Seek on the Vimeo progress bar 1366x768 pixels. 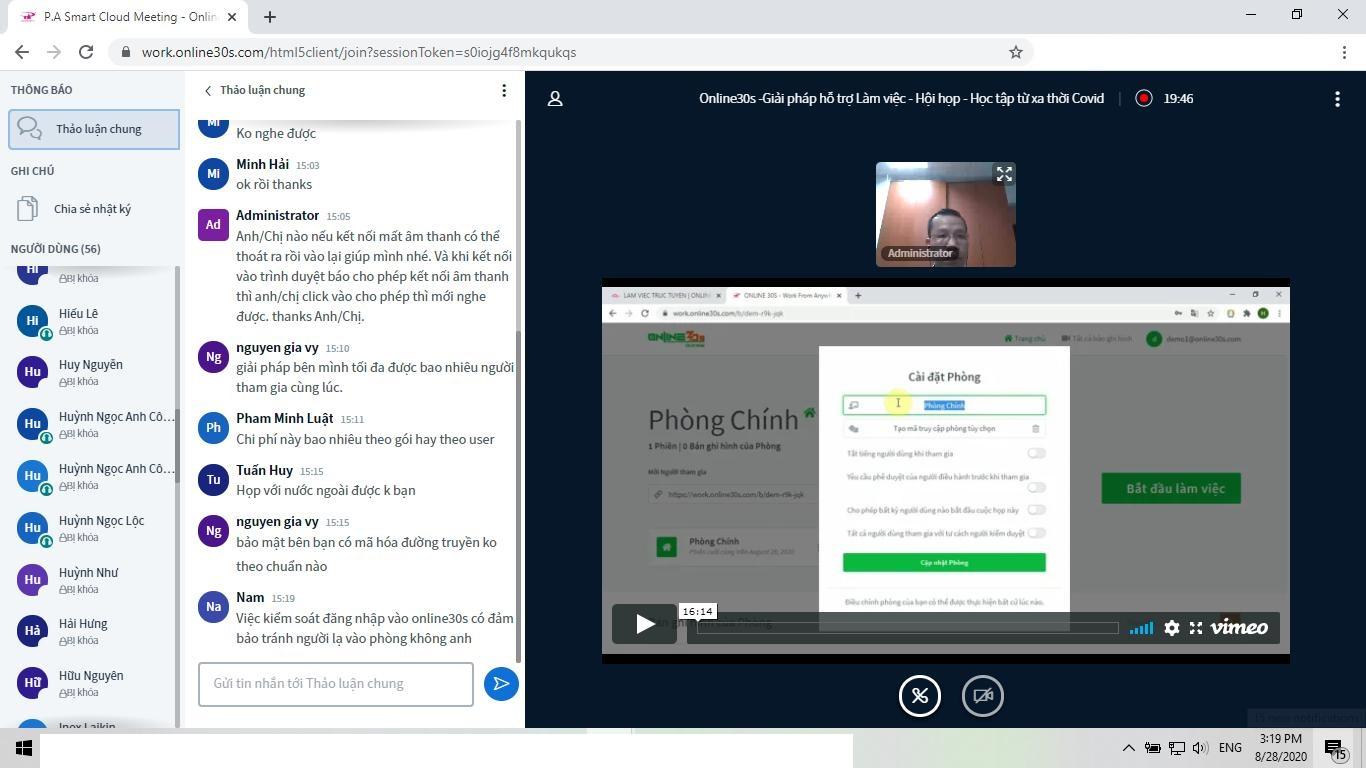907,628
